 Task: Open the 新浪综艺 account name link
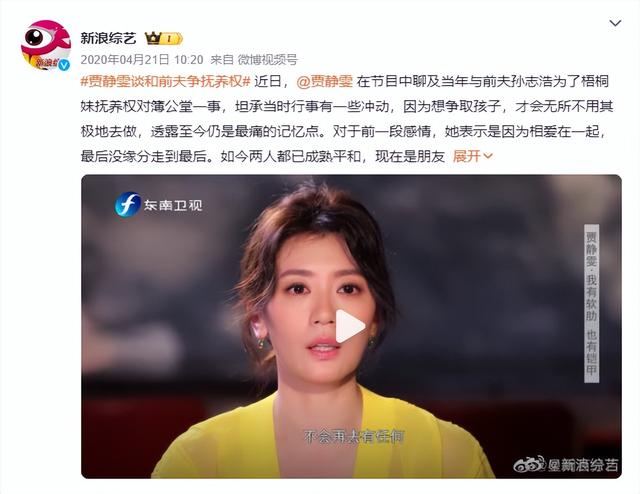[108, 38]
